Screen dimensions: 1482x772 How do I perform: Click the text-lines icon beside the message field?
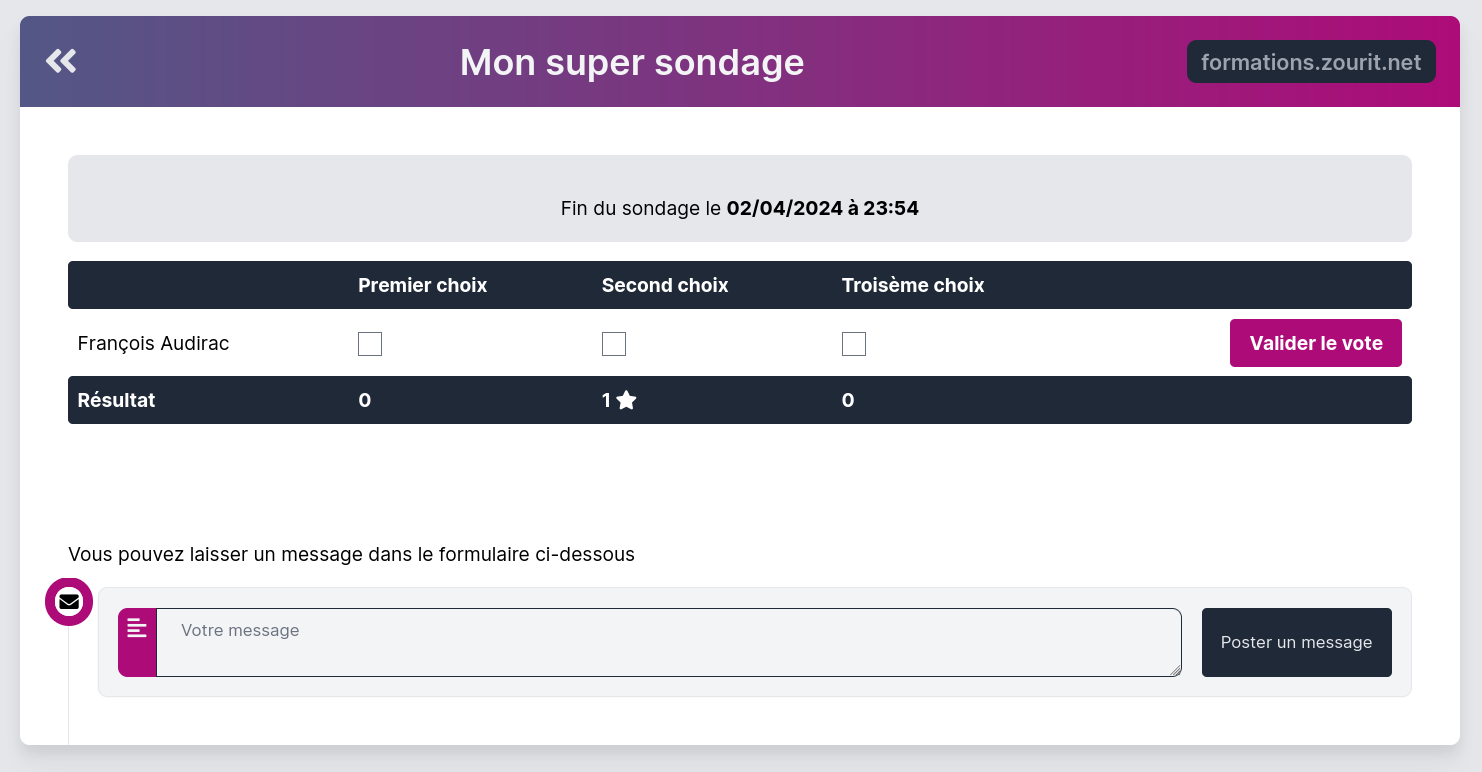(137, 629)
